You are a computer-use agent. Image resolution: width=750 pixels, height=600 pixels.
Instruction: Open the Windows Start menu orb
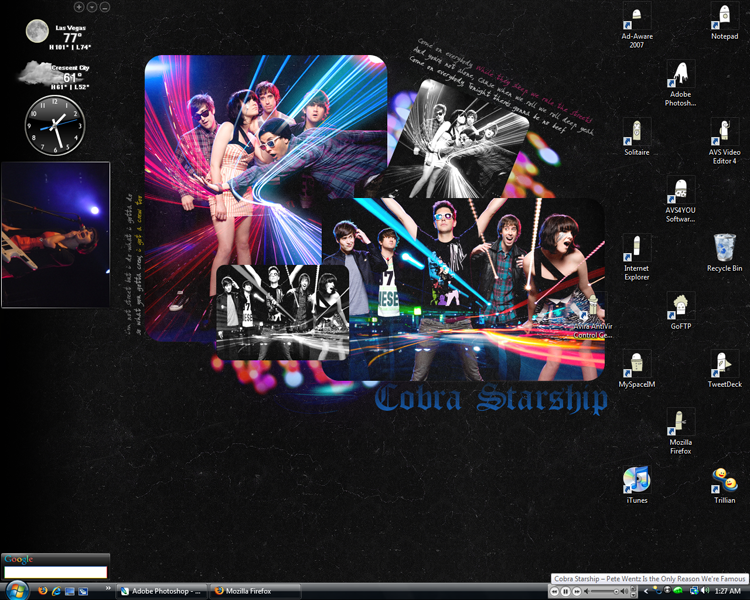pos(17,591)
